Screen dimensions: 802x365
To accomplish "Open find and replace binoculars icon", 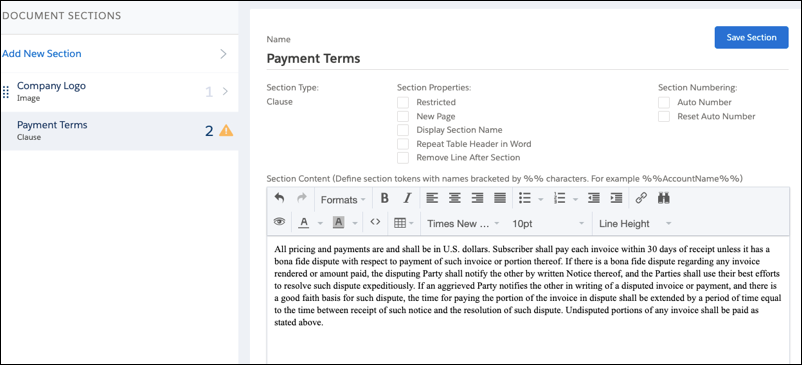I will [x=664, y=198].
